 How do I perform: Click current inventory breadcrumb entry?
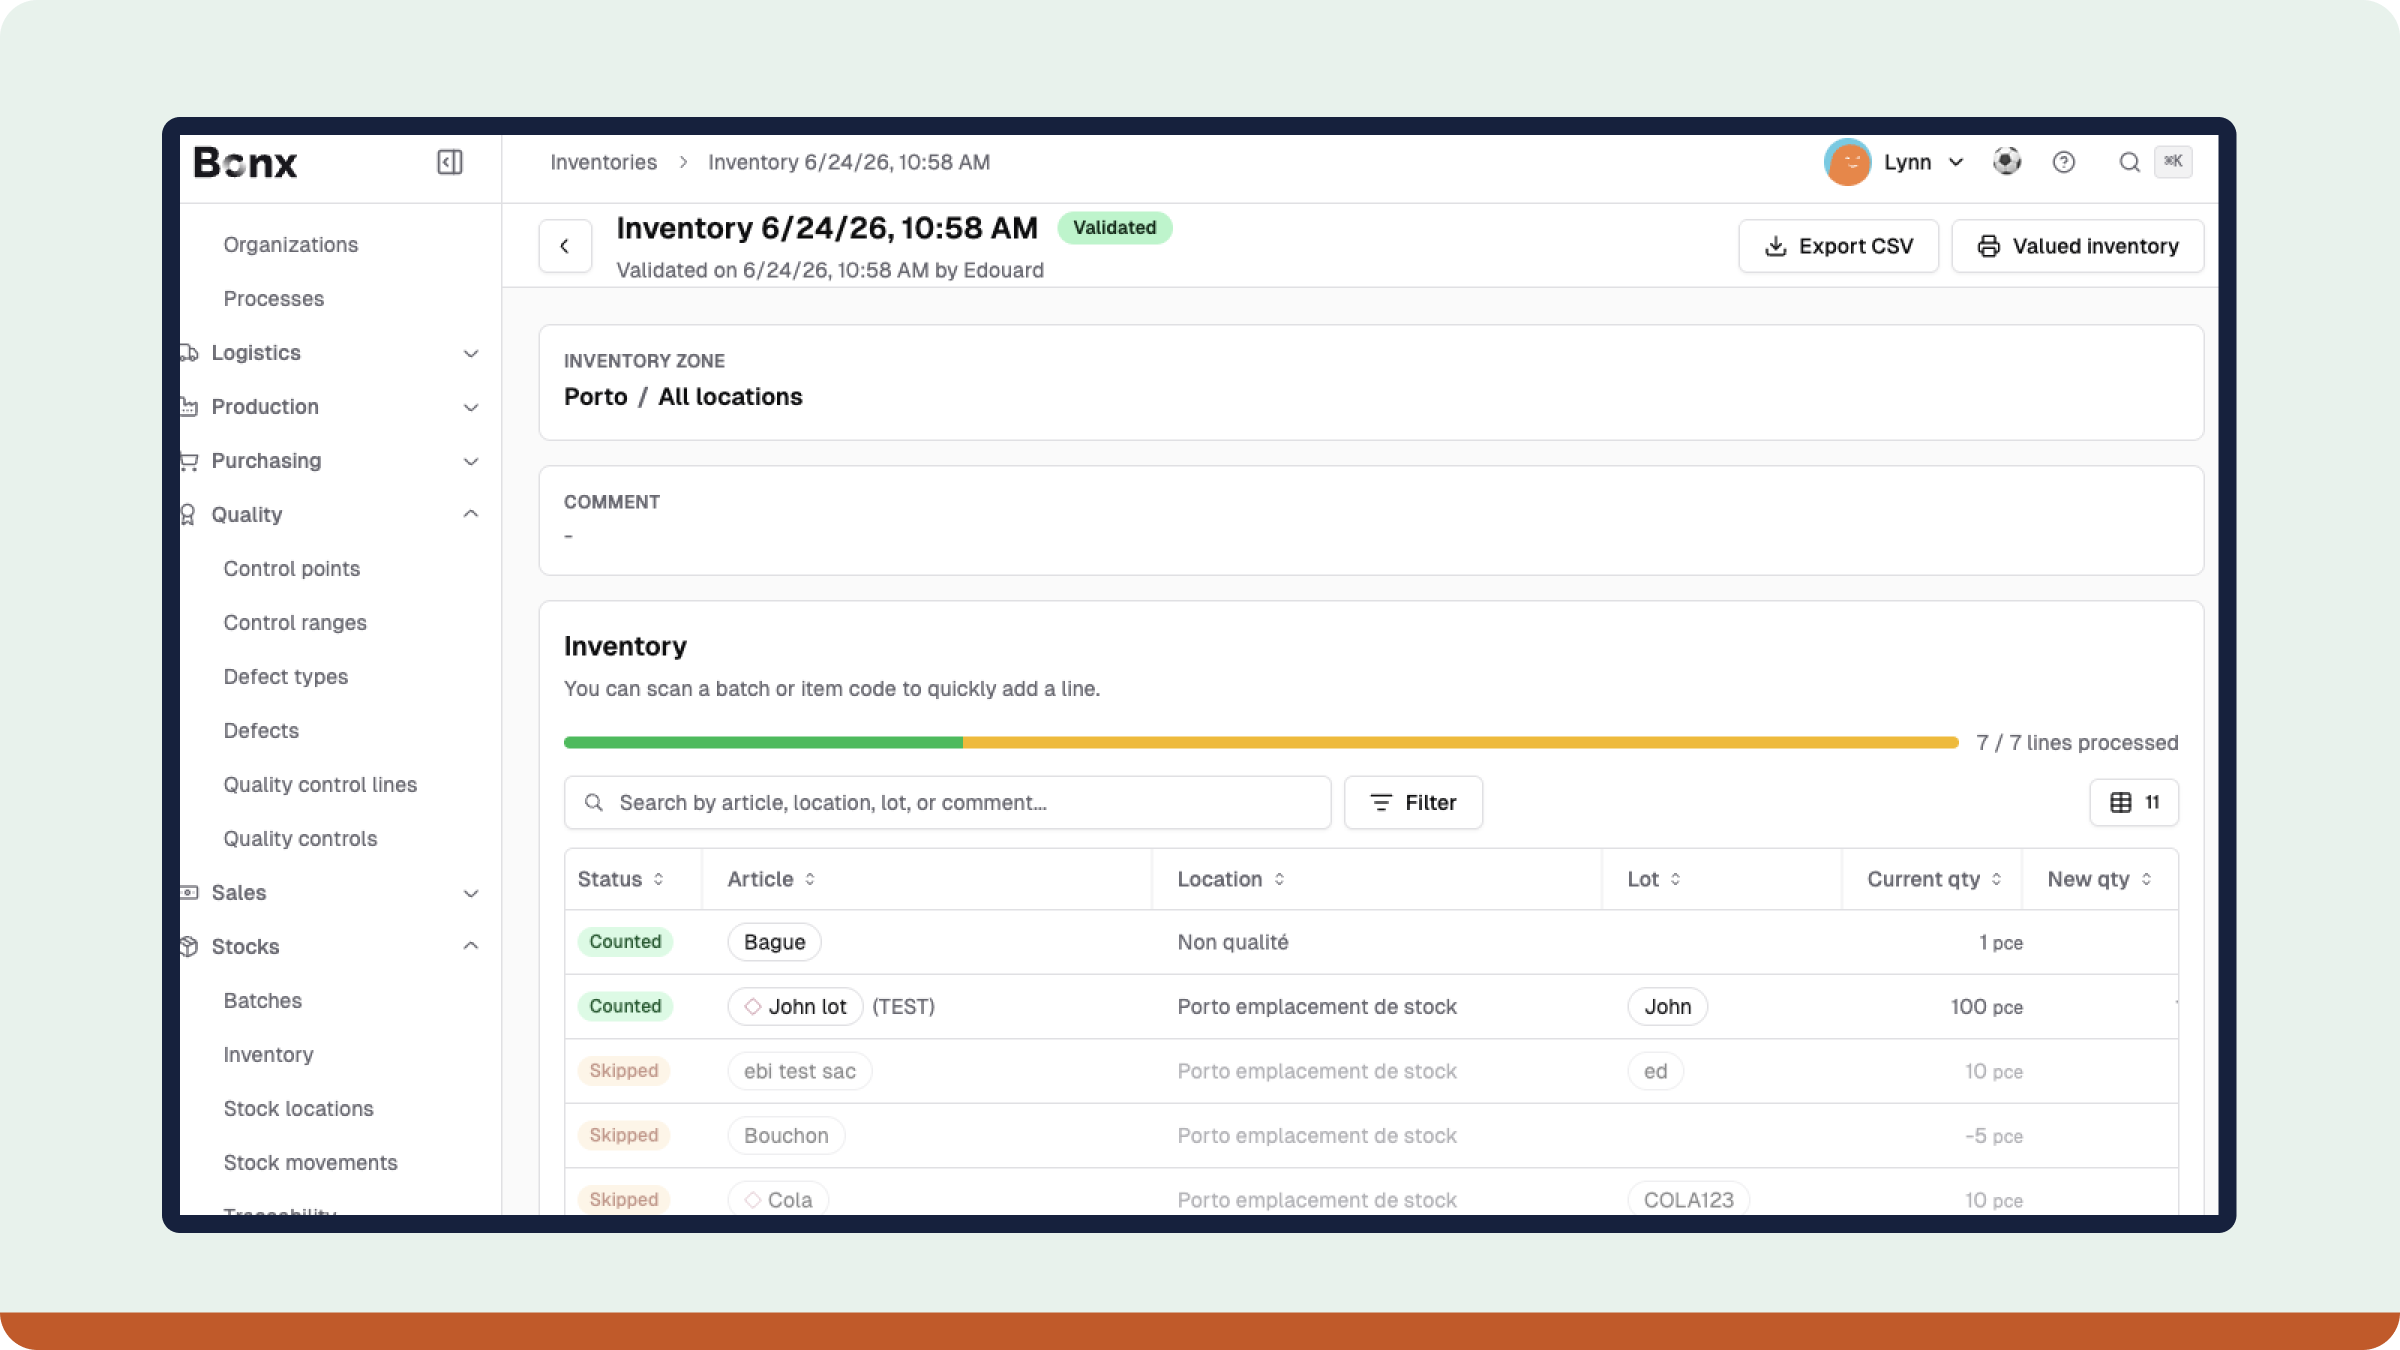tap(849, 162)
